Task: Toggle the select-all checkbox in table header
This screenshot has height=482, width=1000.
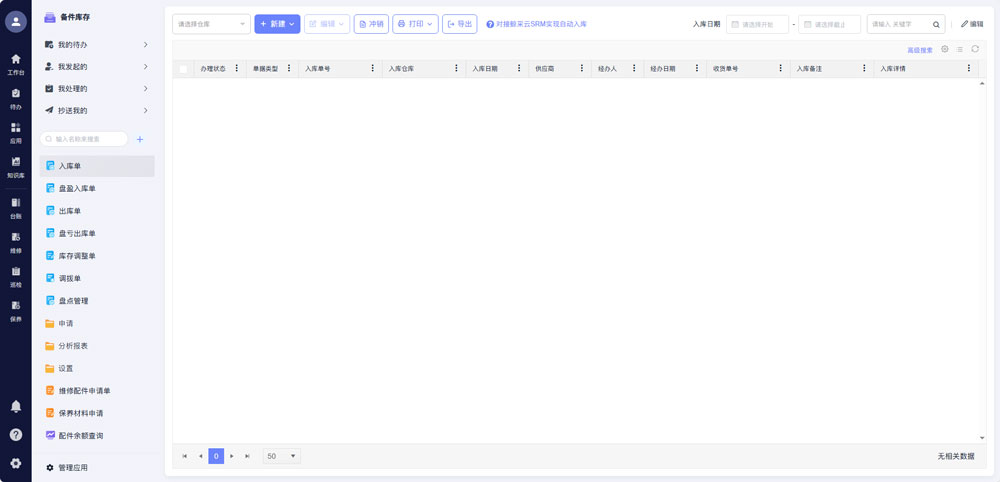Action: [183, 69]
